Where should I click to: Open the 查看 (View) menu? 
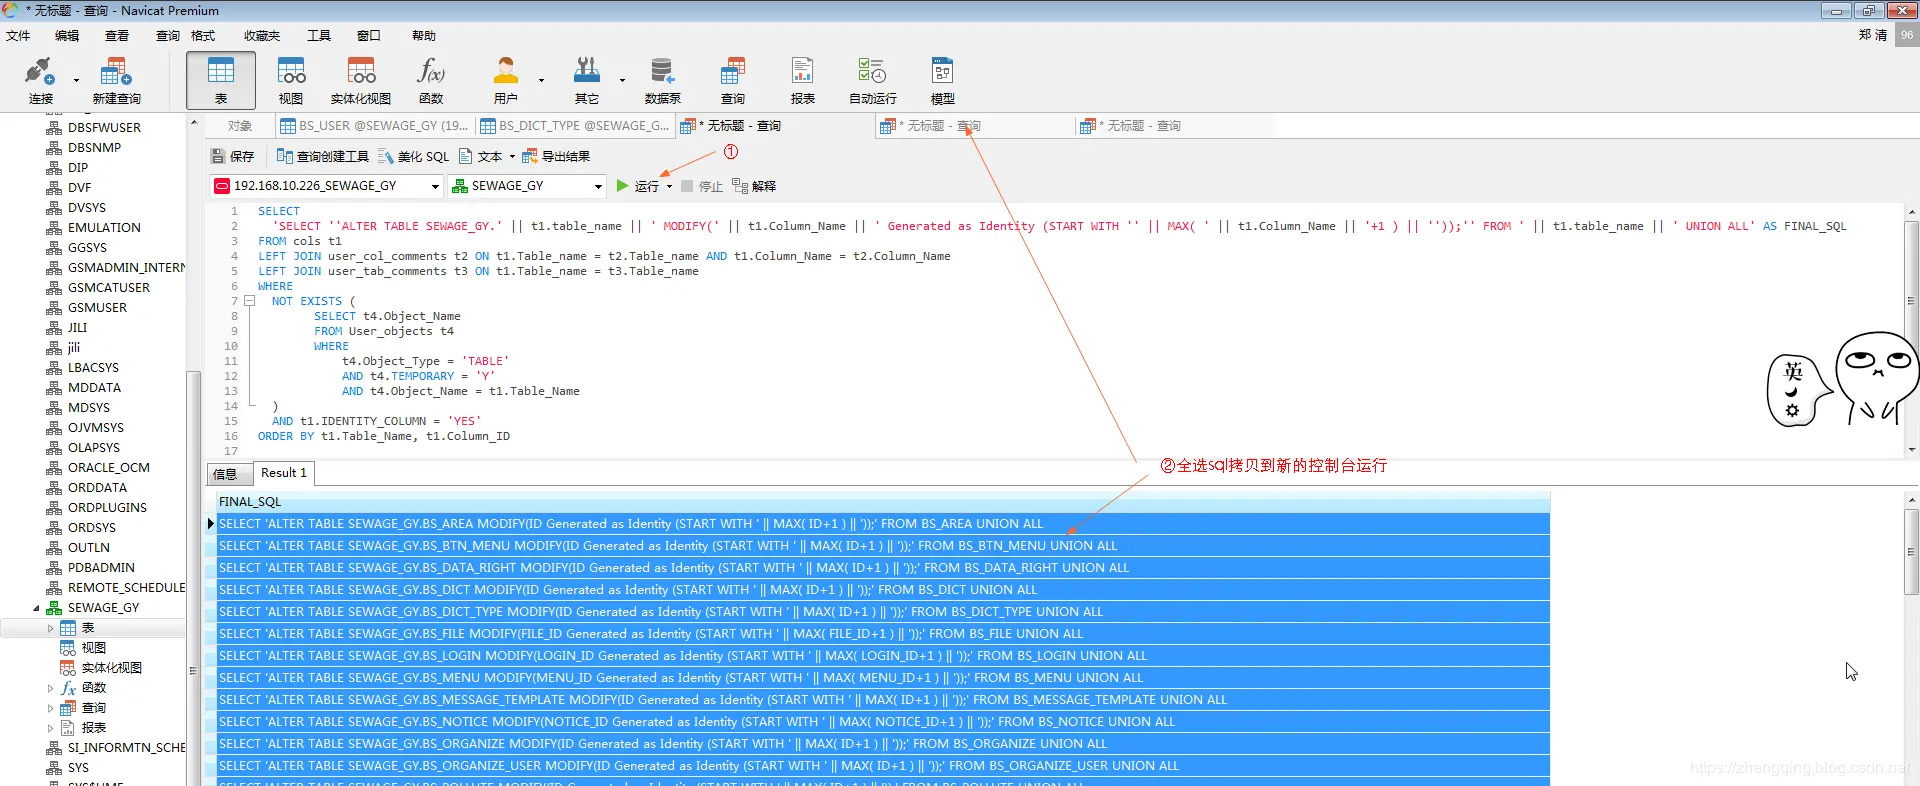[117, 35]
